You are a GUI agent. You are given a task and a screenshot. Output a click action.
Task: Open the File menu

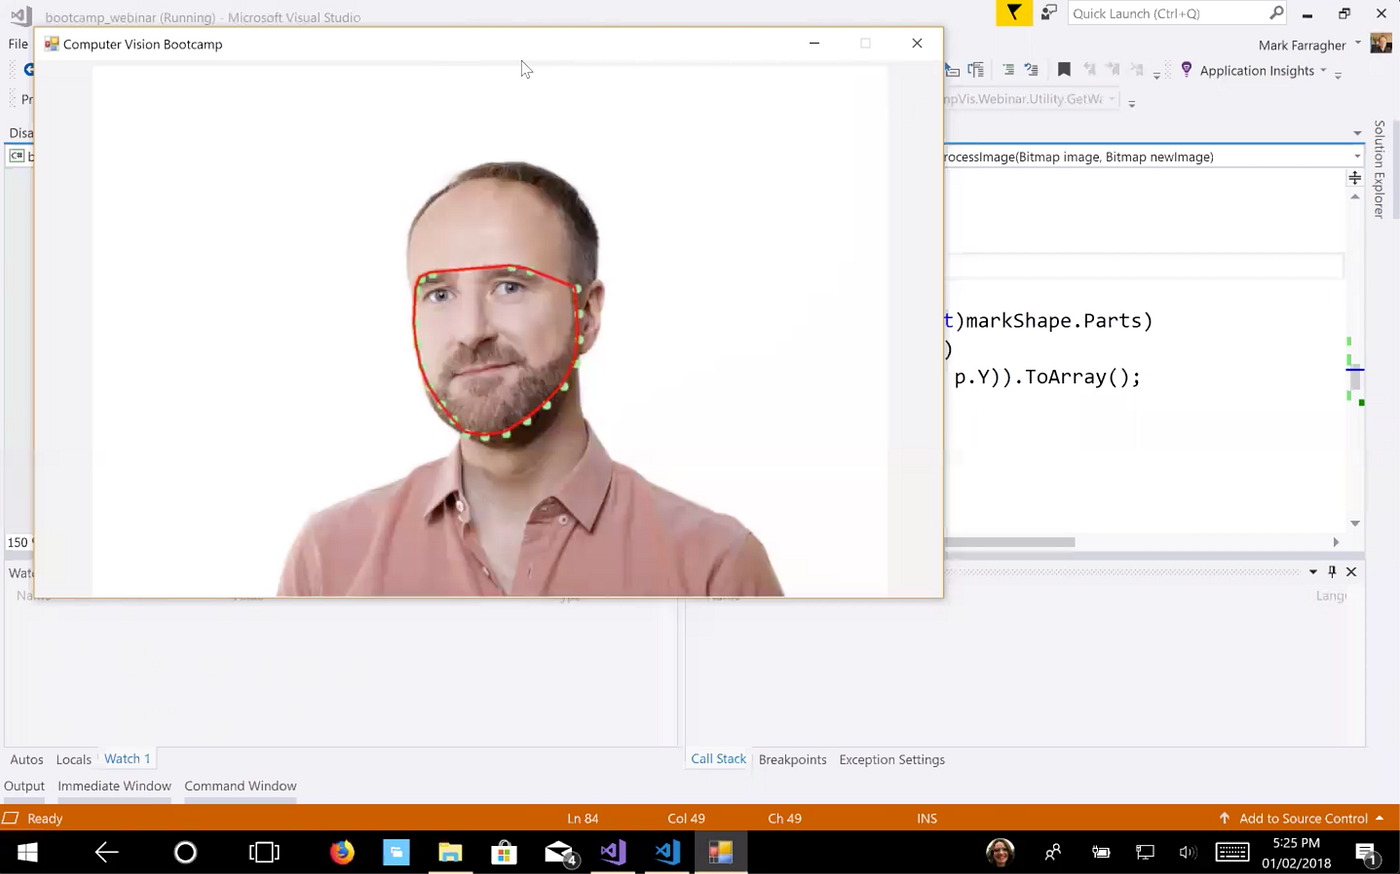(17, 44)
